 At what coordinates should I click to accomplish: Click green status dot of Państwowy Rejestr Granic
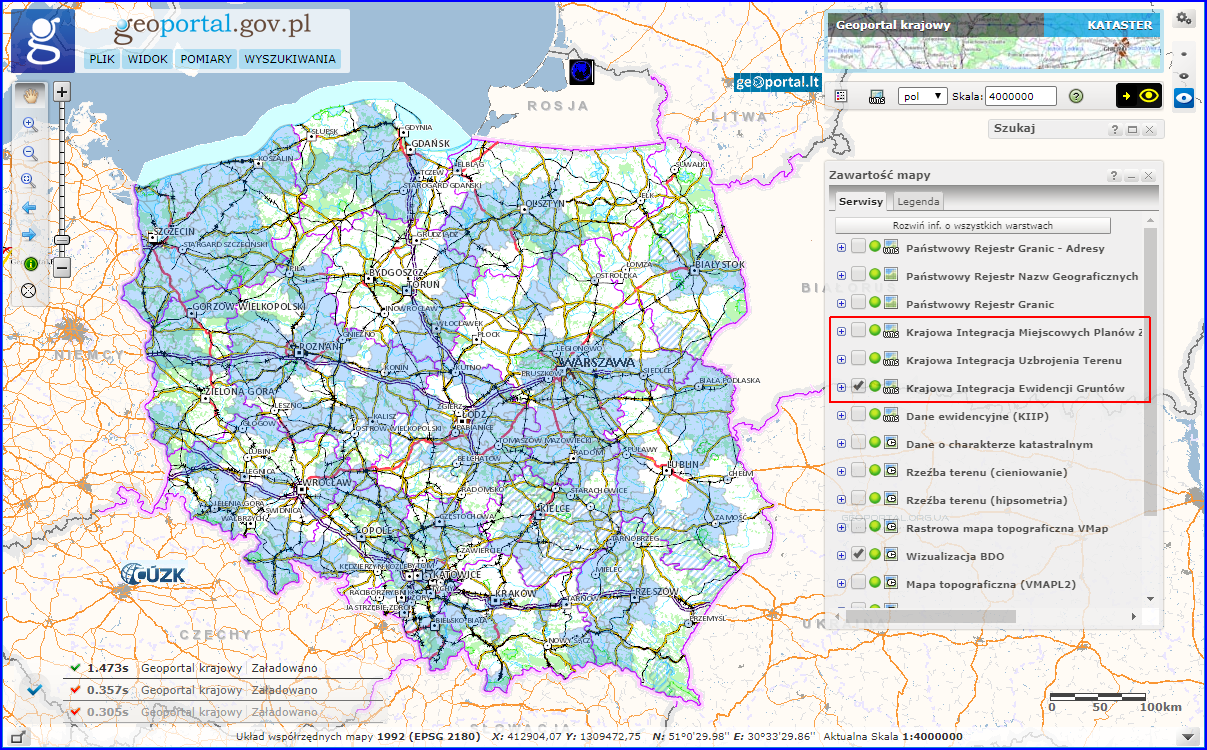874,303
